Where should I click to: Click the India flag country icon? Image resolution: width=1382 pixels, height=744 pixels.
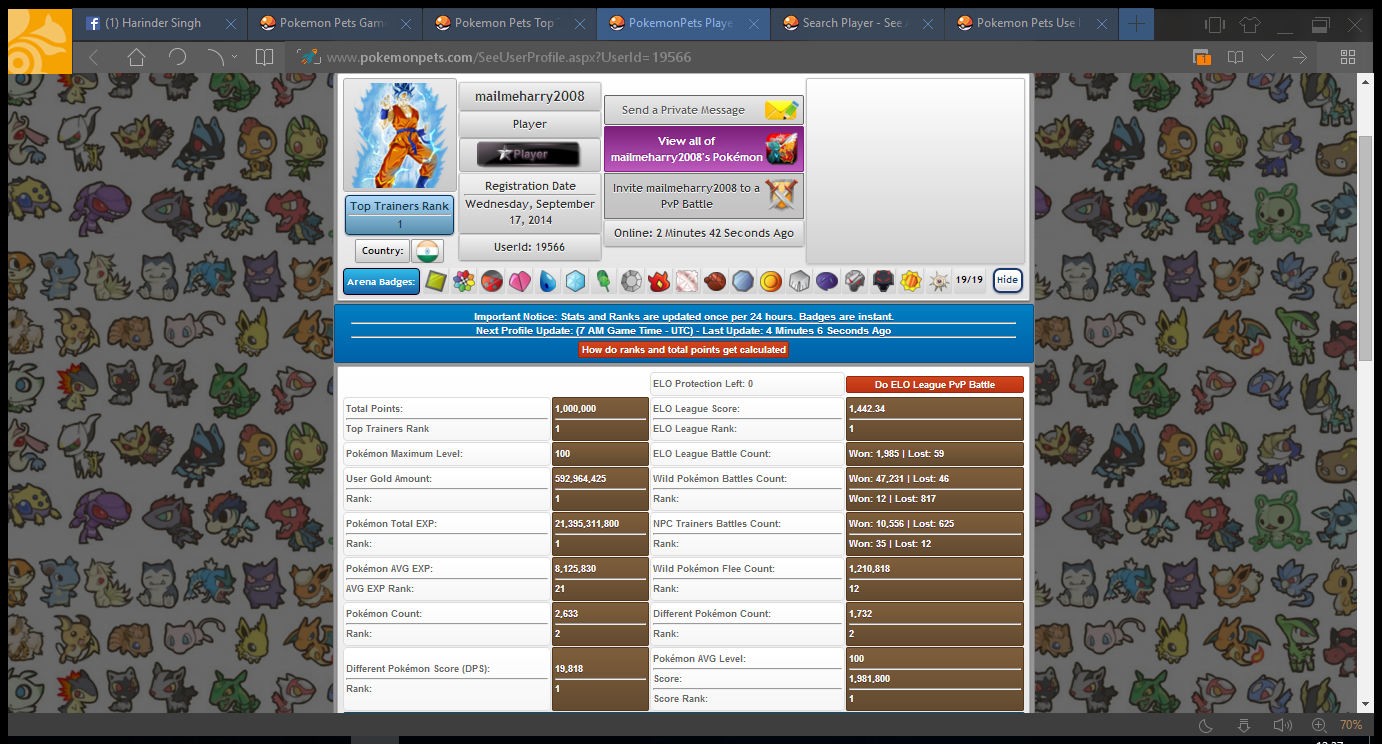coord(427,251)
